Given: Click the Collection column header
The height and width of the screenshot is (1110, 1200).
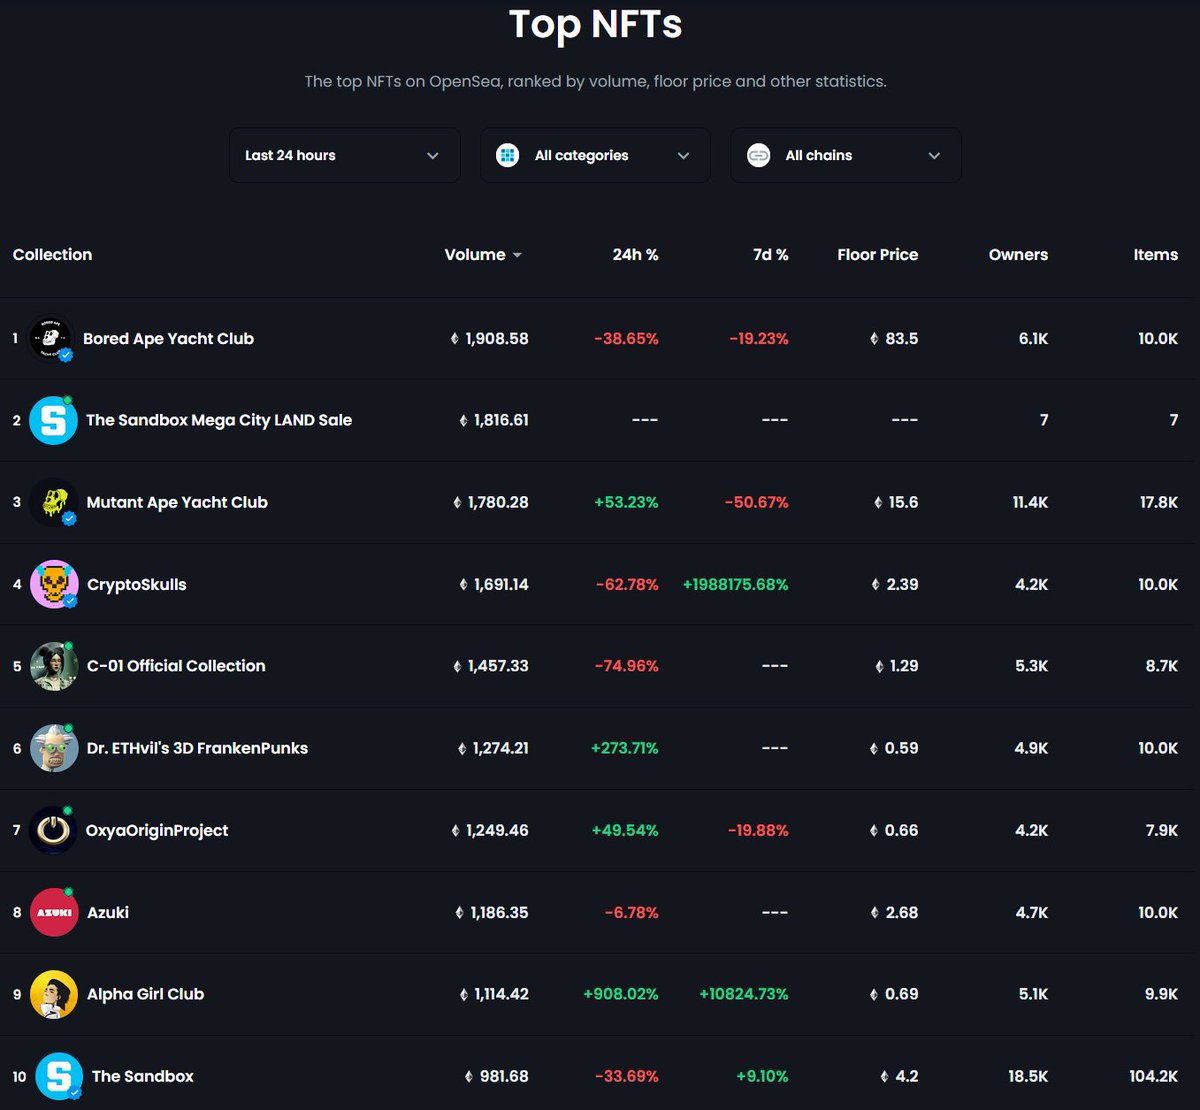Looking at the screenshot, I should click(52, 255).
